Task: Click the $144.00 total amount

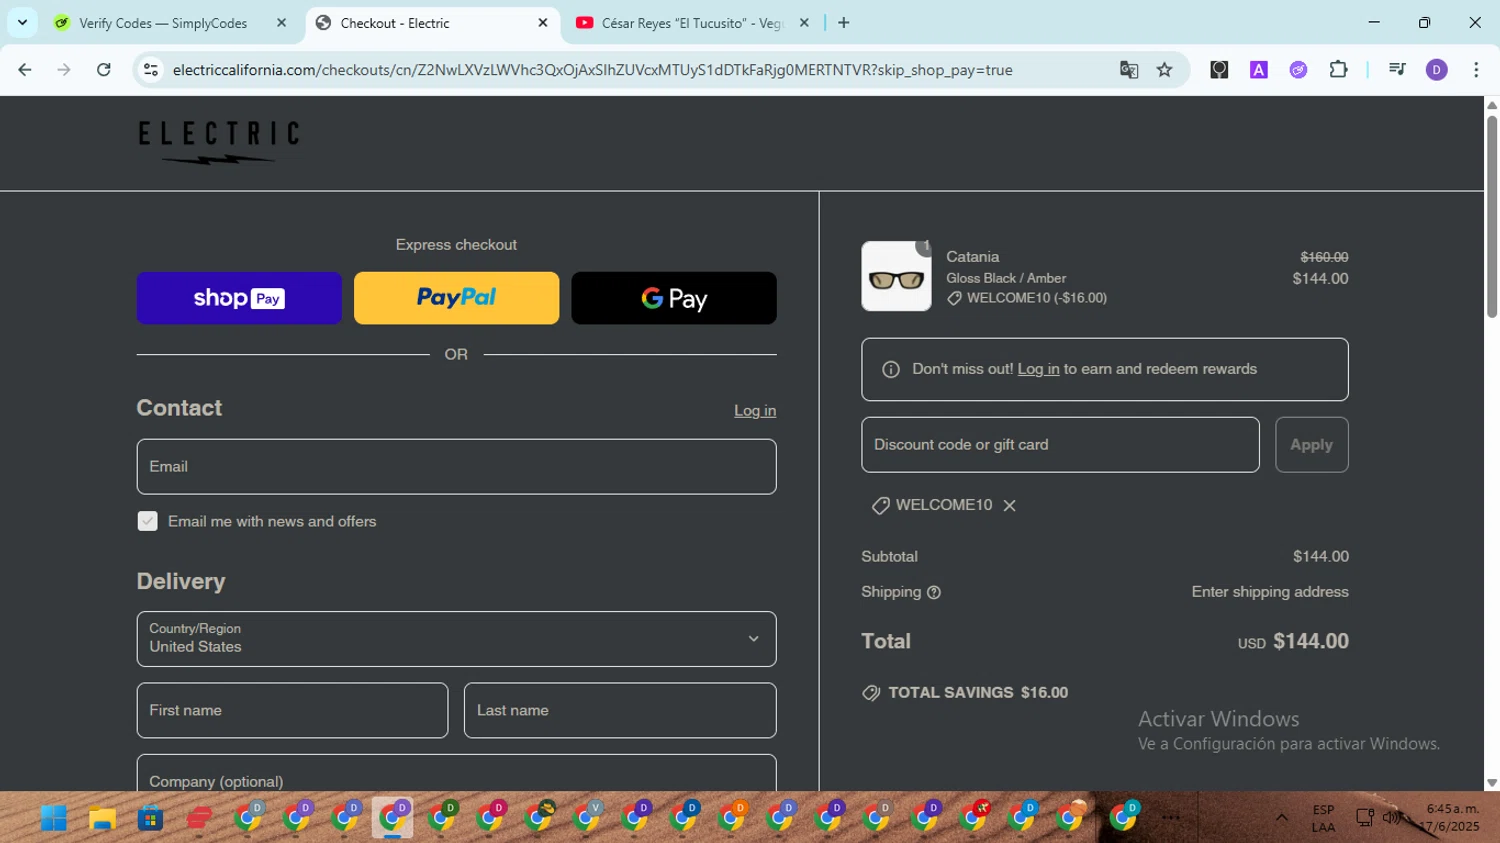Action: 1311,642
